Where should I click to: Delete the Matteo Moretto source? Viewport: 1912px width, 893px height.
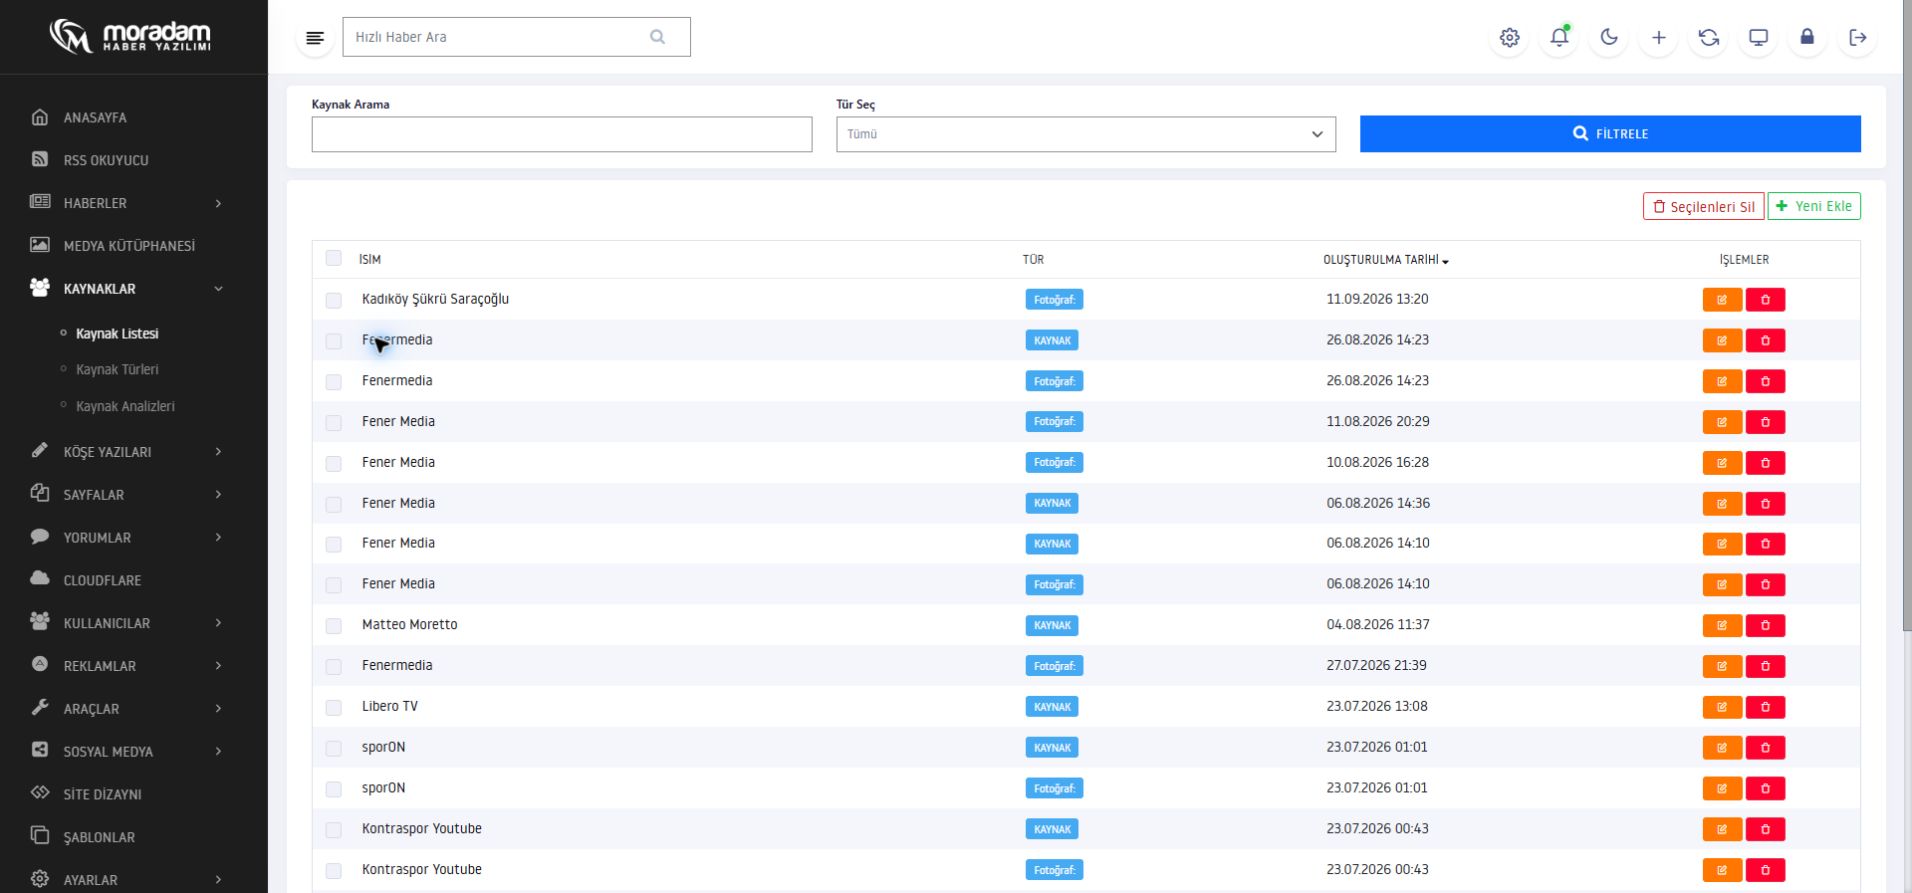1765,626
